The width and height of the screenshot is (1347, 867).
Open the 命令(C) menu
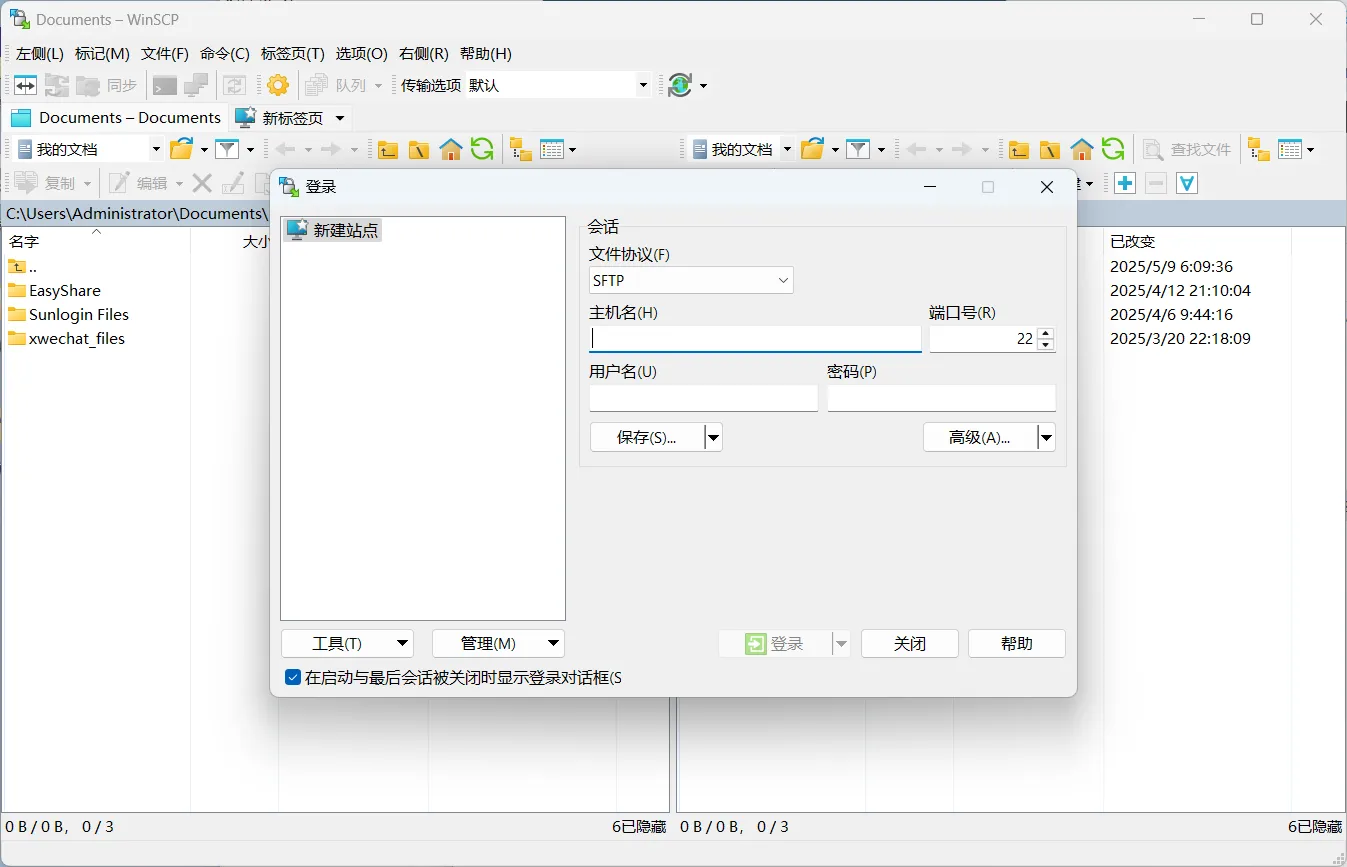pyautogui.click(x=225, y=54)
